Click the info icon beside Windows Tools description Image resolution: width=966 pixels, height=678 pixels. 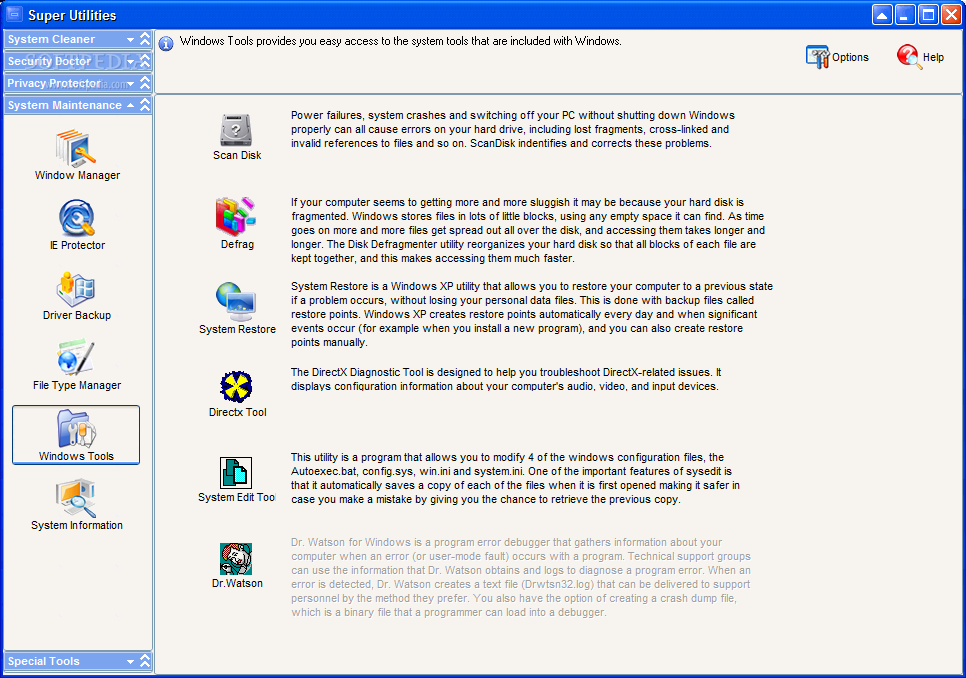pyautogui.click(x=166, y=44)
